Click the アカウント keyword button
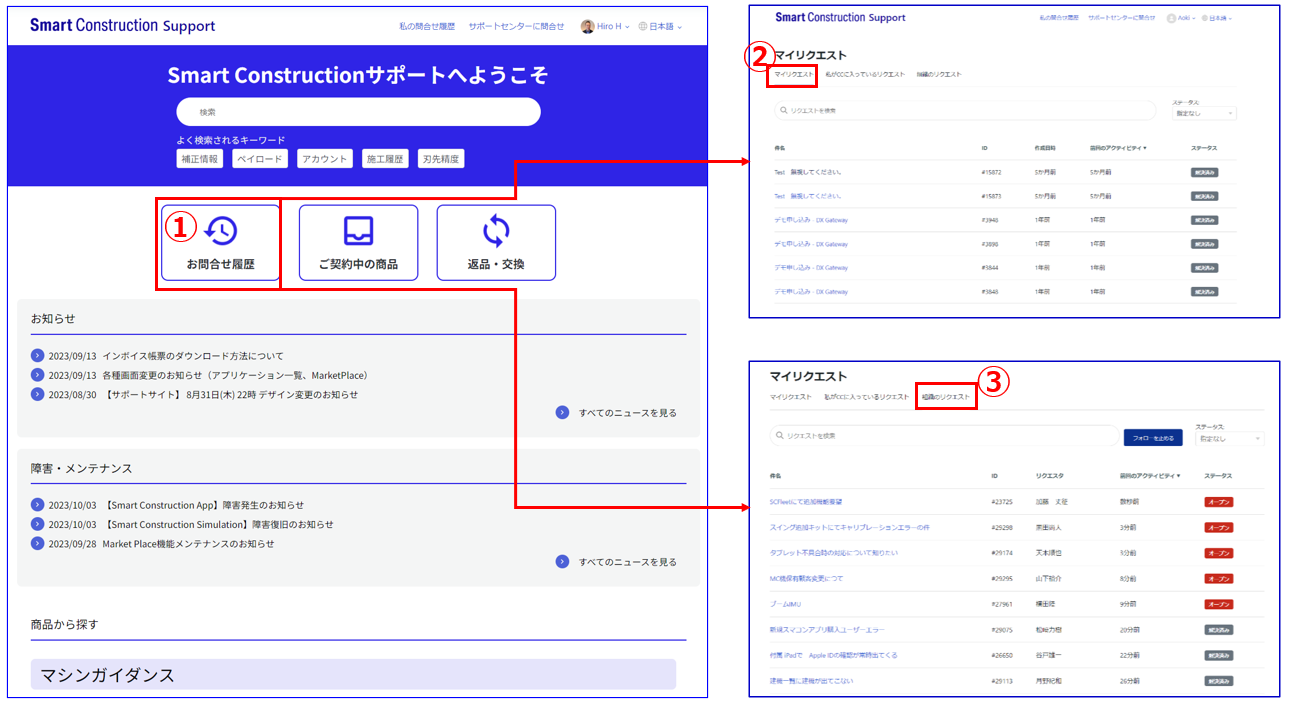Screen dimensions: 1290x708 coord(325,159)
